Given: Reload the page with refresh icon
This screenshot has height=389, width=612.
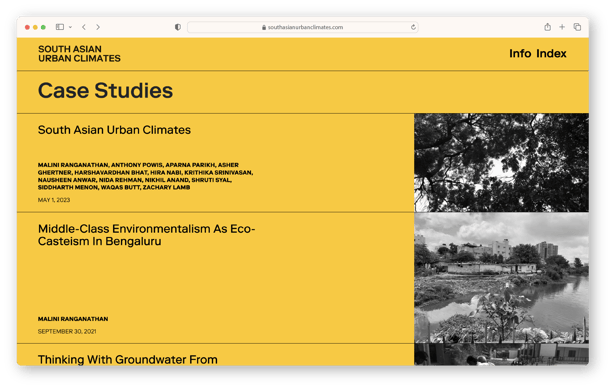Looking at the screenshot, I should [x=413, y=27].
